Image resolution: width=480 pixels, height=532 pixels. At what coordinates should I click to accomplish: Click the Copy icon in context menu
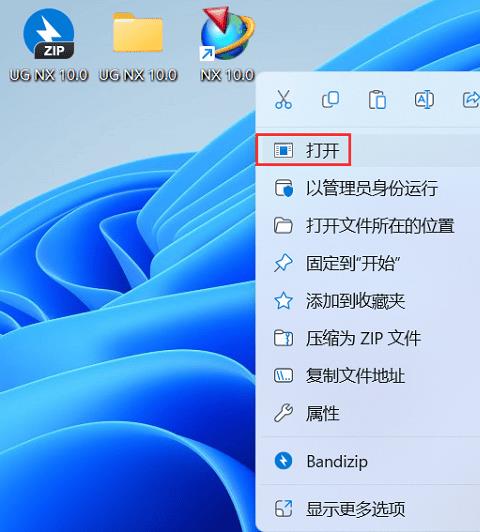click(x=330, y=100)
